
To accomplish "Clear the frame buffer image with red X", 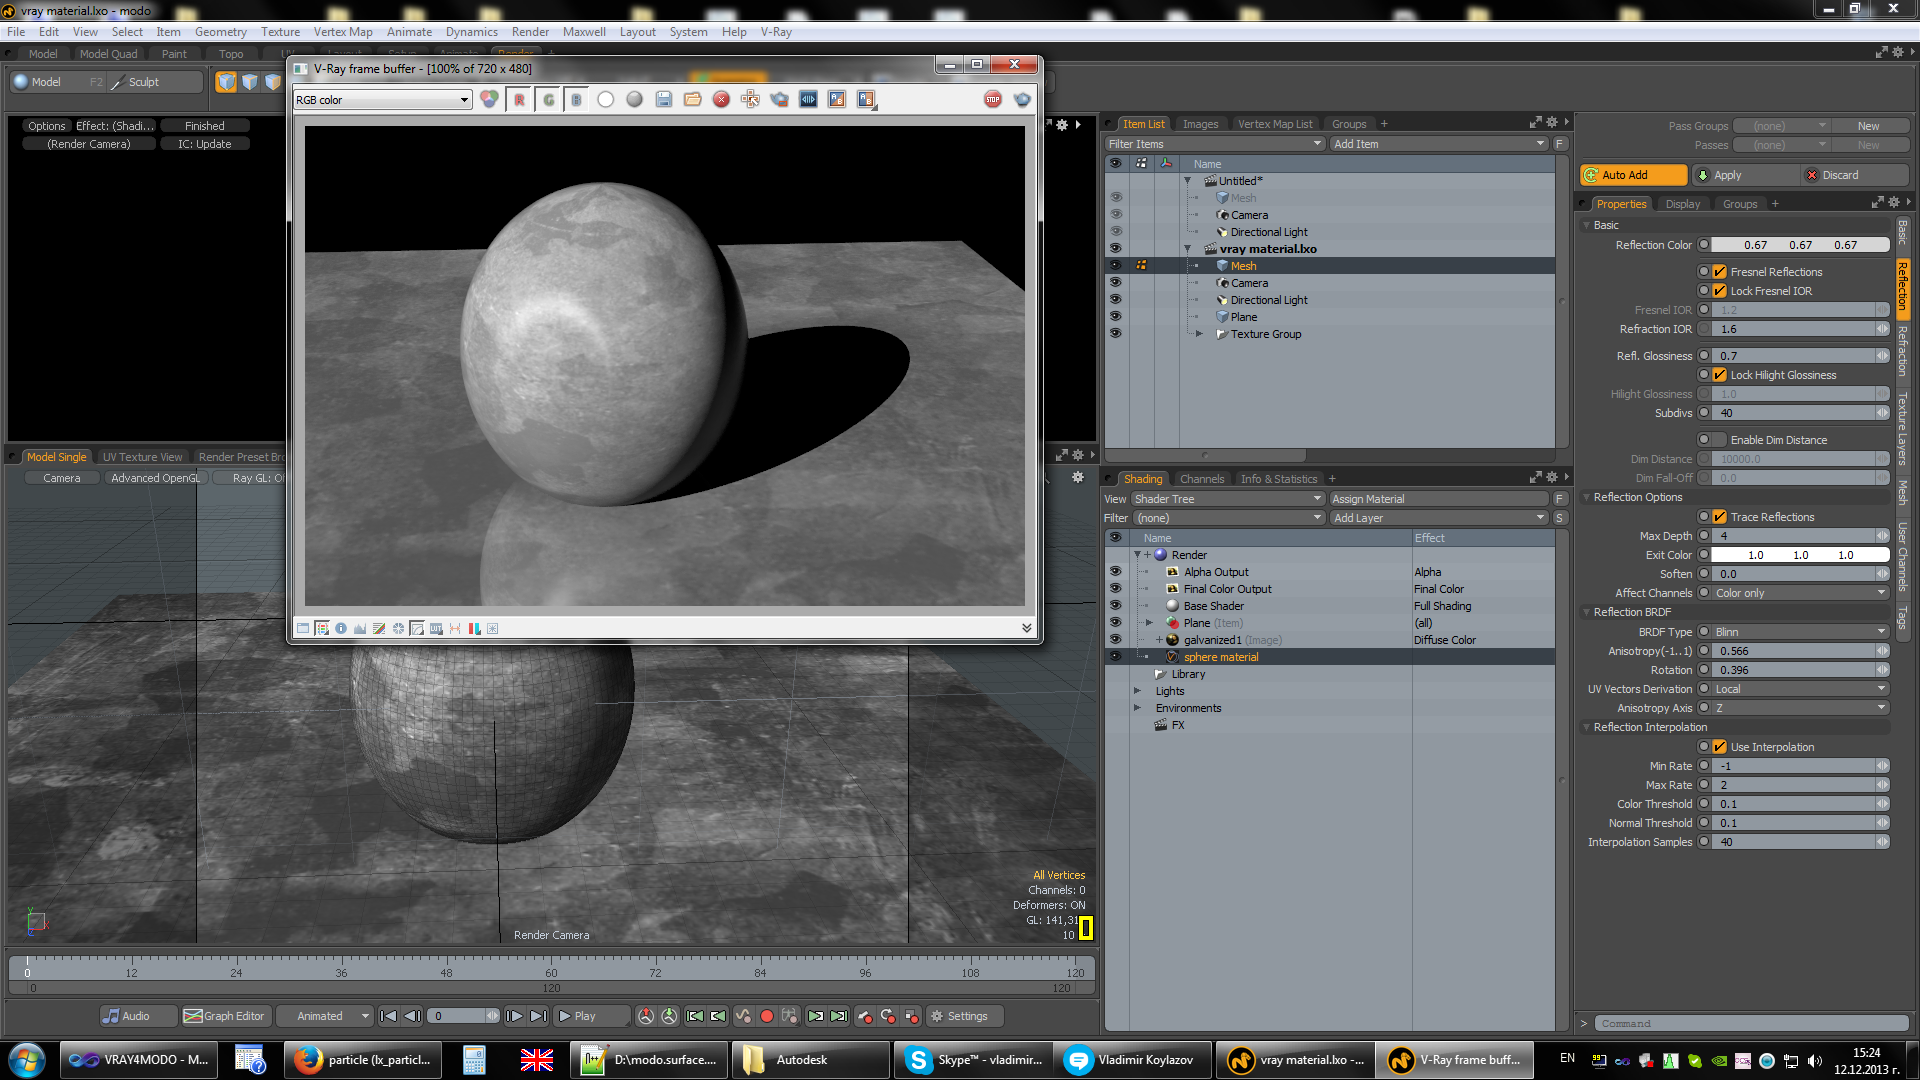I will point(721,100).
